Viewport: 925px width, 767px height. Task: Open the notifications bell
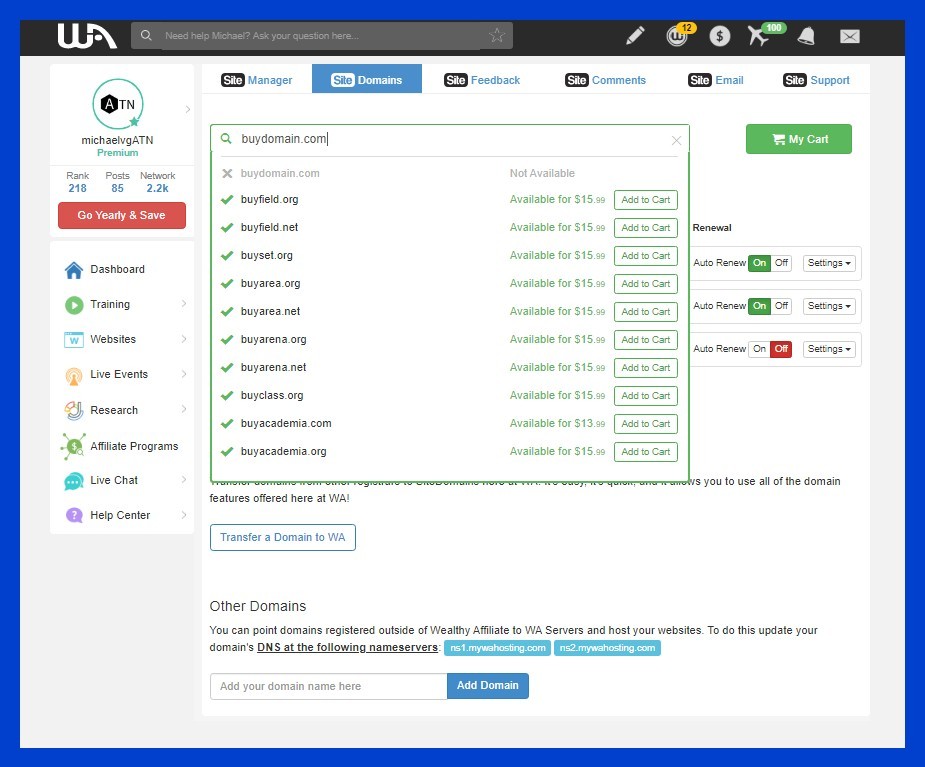[x=806, y=36]
